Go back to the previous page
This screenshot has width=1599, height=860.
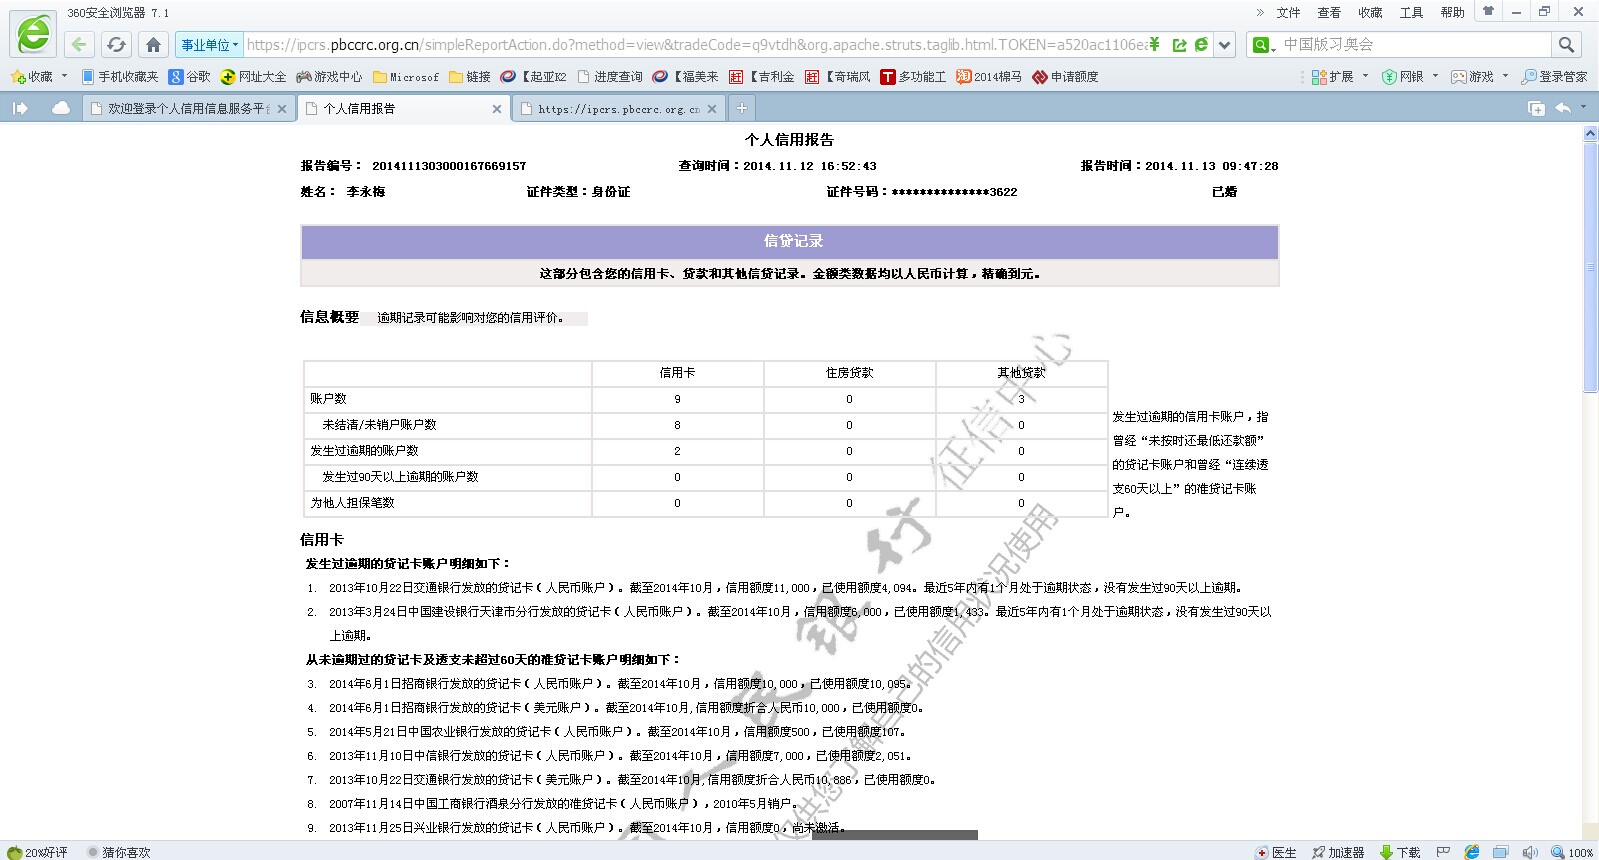click(x=79, y=45)
